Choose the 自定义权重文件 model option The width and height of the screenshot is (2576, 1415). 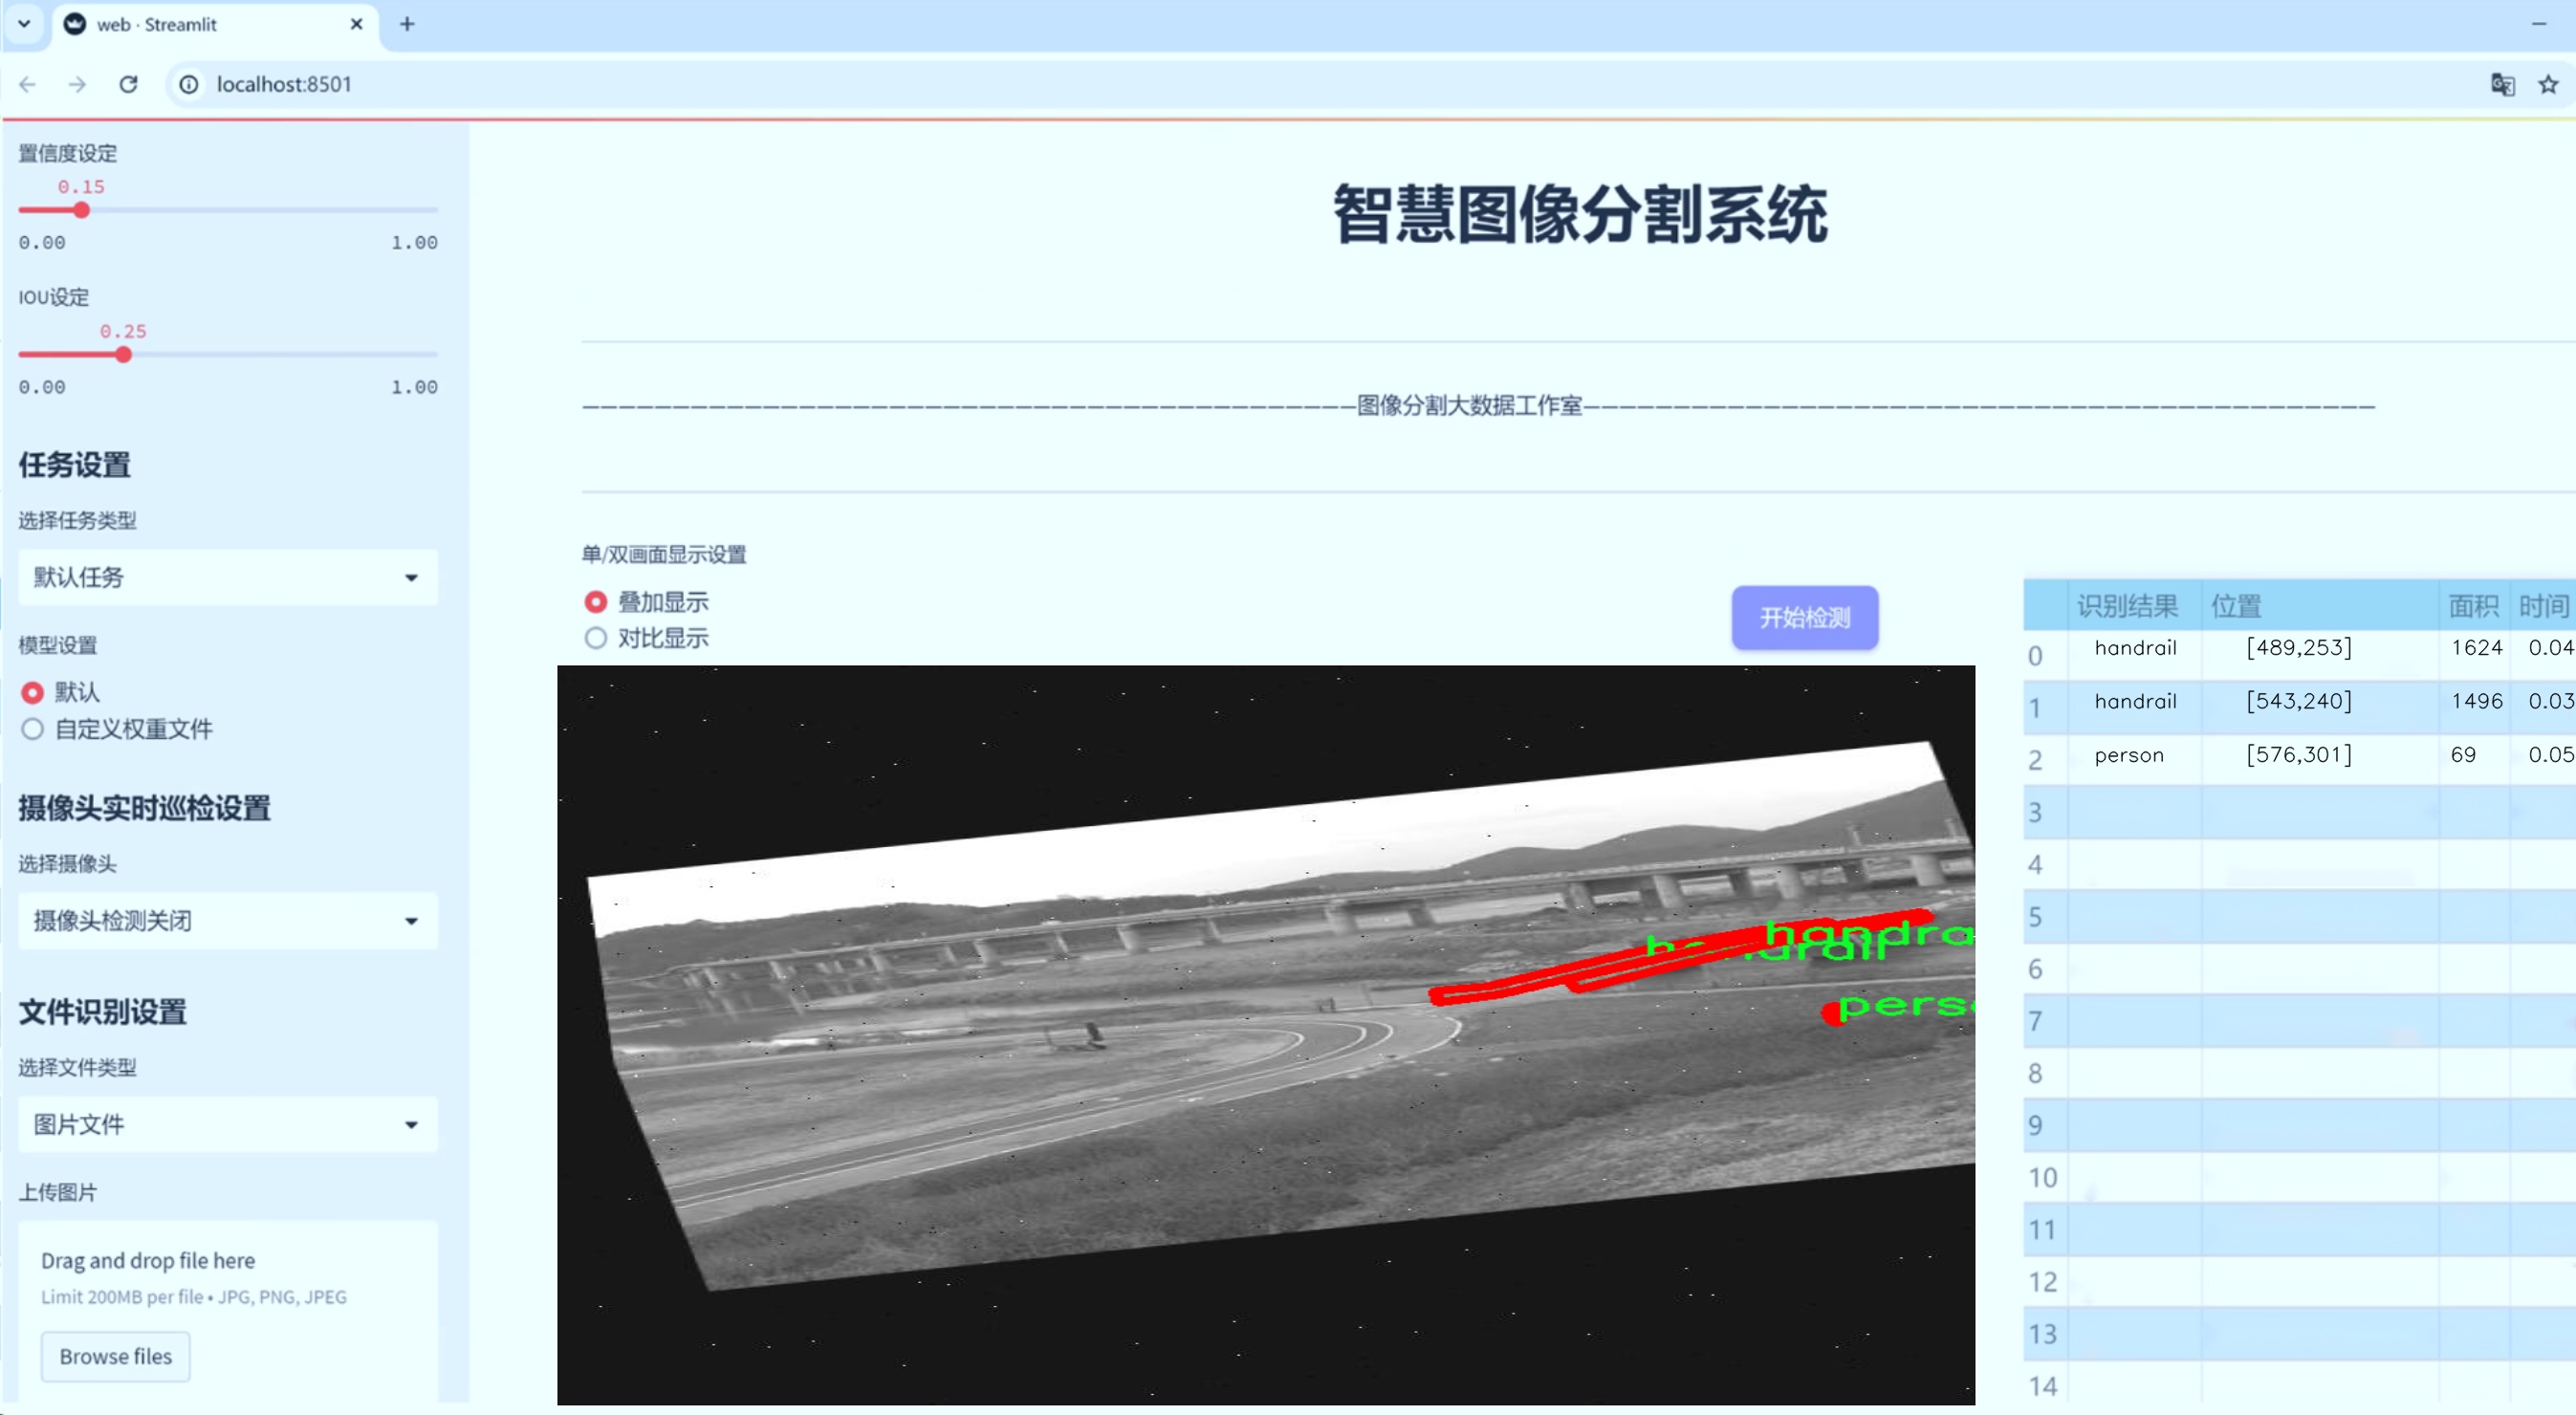pos(33,729)
